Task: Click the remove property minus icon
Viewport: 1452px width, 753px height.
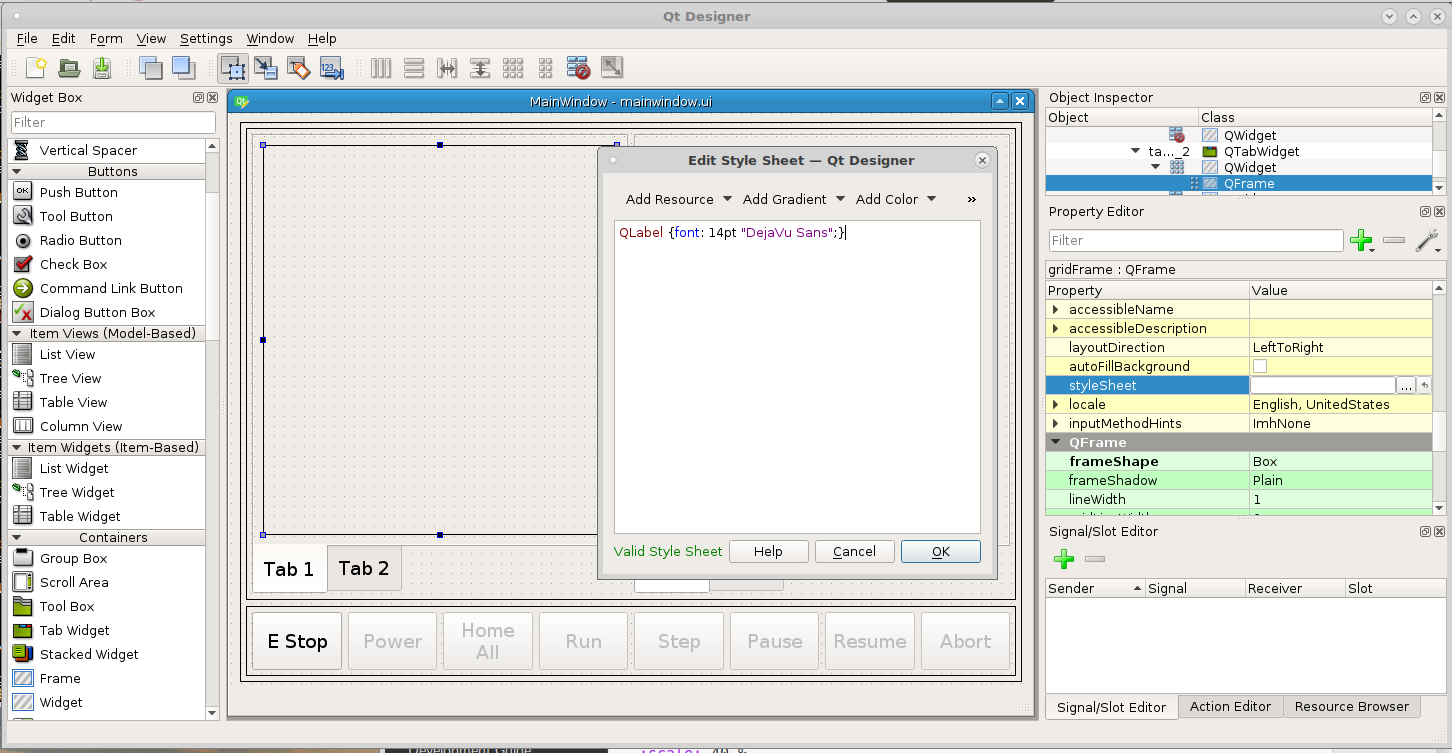Action: pyautogui.click(x=1394, y=241)
